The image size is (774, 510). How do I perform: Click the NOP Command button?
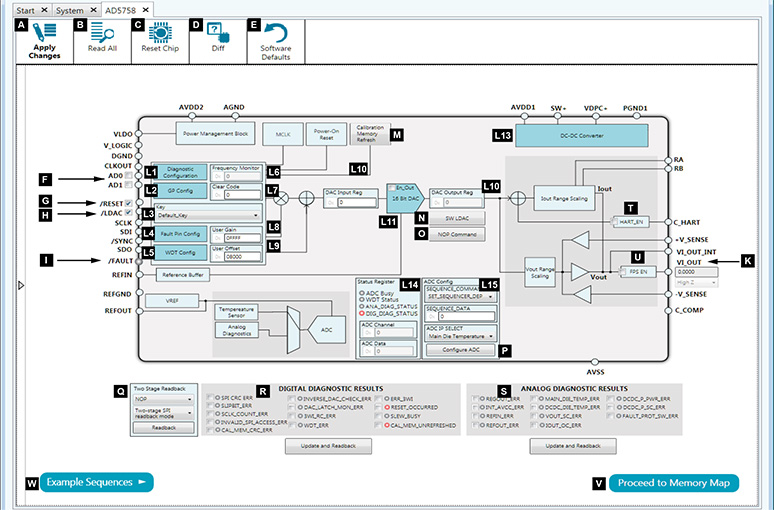[457, 235]
